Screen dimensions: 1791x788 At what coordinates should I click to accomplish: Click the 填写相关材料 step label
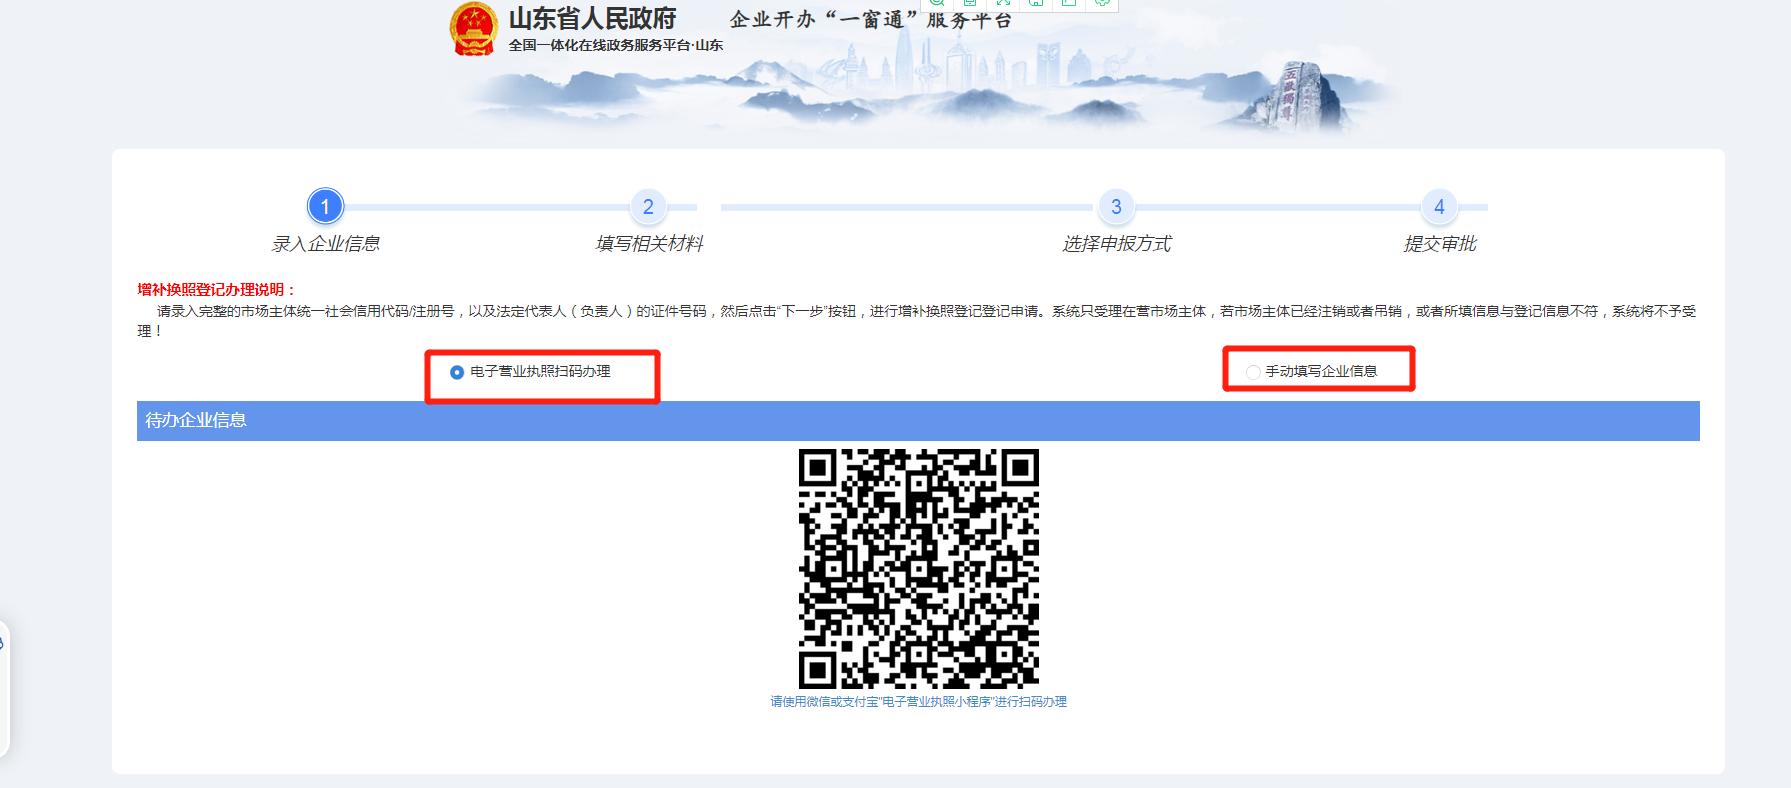[x=649, y=244]
